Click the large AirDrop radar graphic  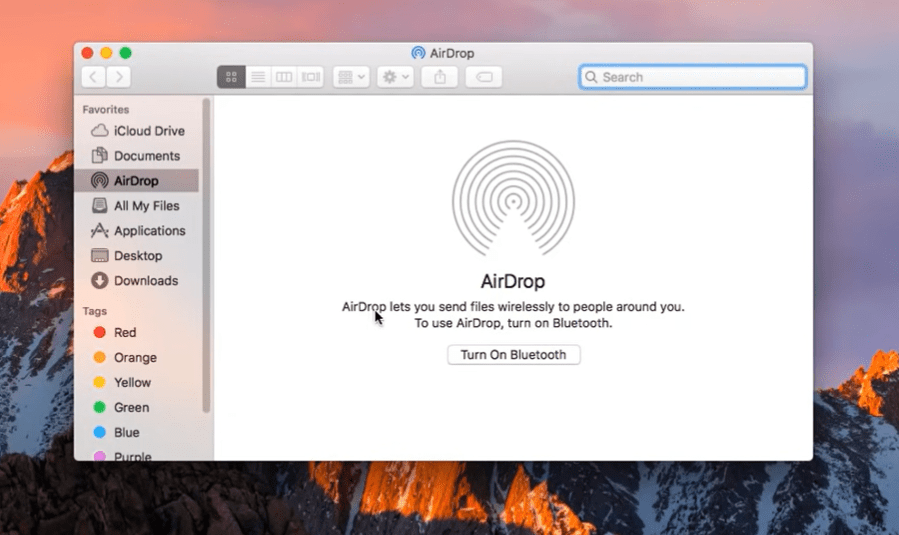(x=514, y=199)
